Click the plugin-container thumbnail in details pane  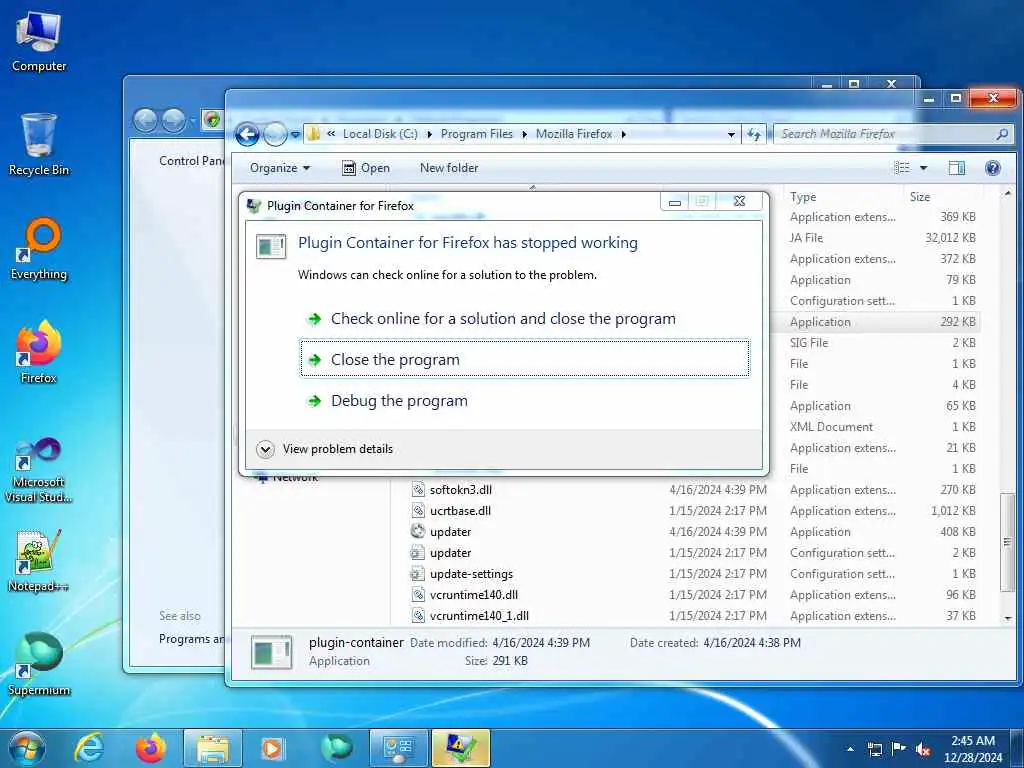tap(272, 652)
